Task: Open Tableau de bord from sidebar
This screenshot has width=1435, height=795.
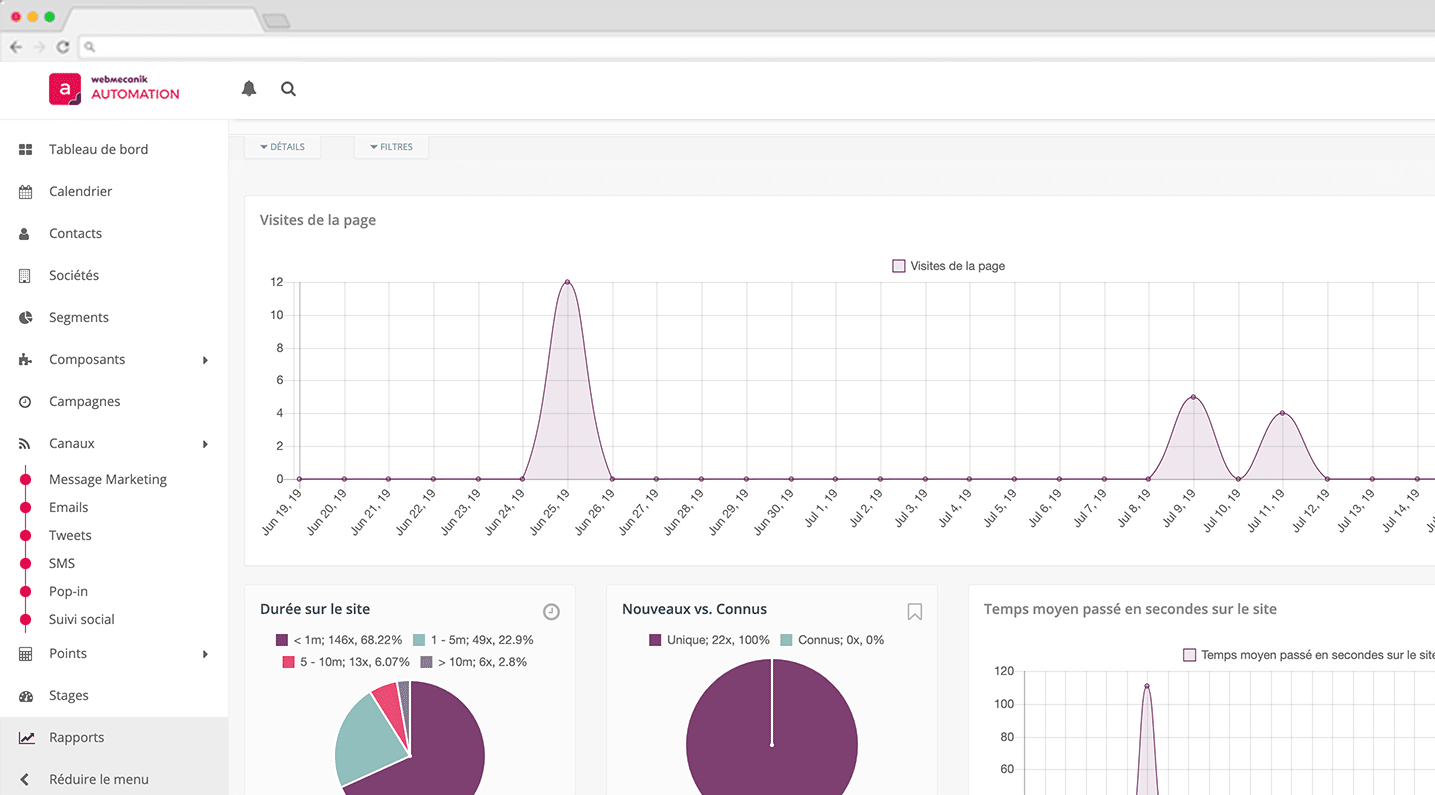Action: tap(98, 150)
